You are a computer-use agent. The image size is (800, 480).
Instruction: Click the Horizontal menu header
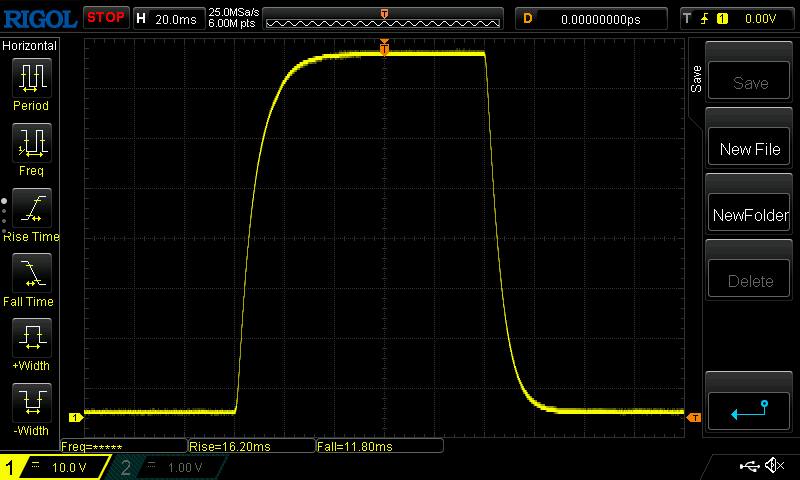[x=30, y=45]
